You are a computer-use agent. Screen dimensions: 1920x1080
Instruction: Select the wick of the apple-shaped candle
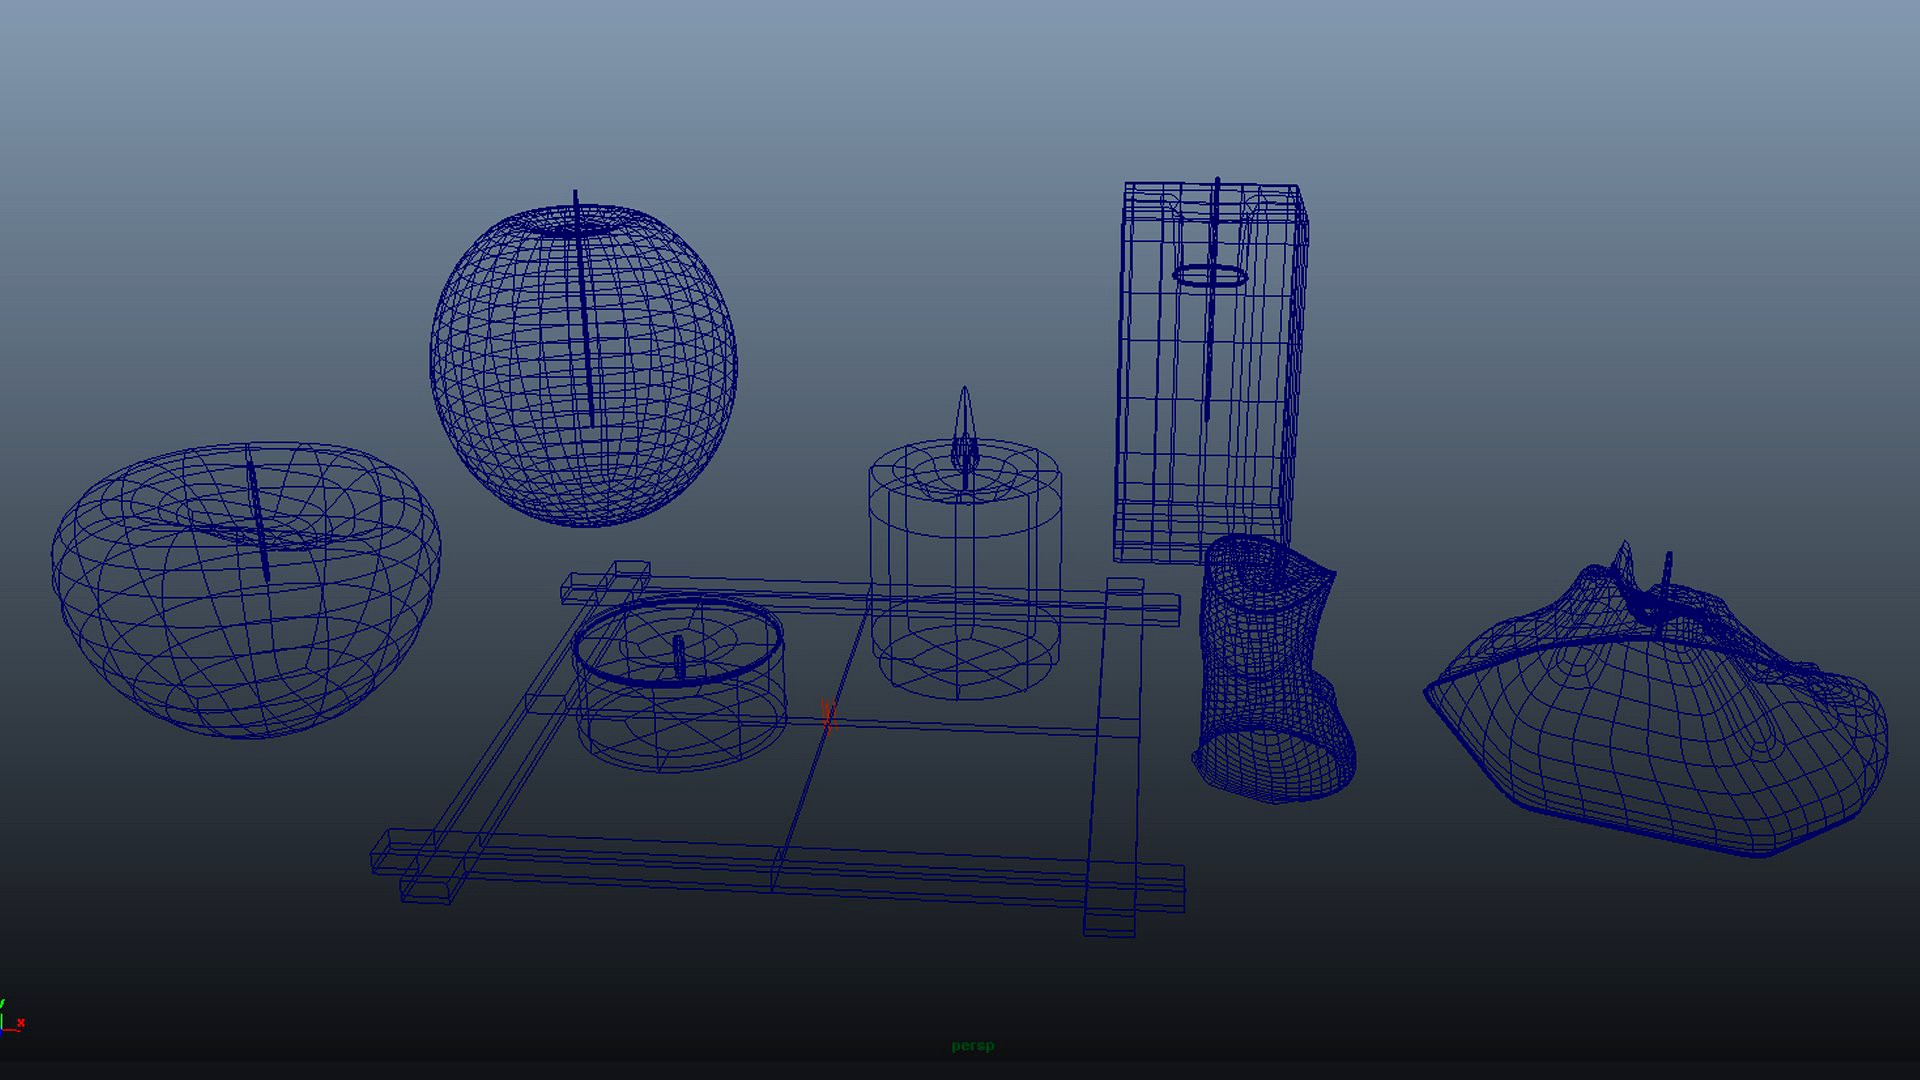[x=258, y=520]
